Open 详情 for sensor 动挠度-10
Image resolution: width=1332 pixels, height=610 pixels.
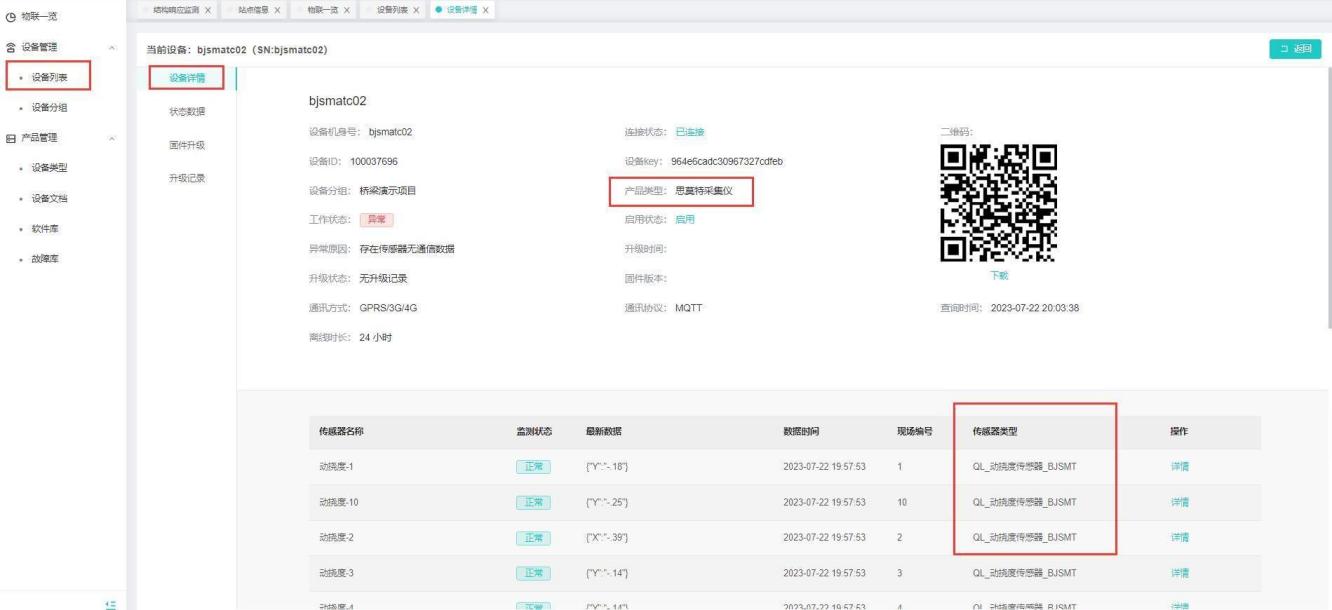click(x=1179, y=502)
